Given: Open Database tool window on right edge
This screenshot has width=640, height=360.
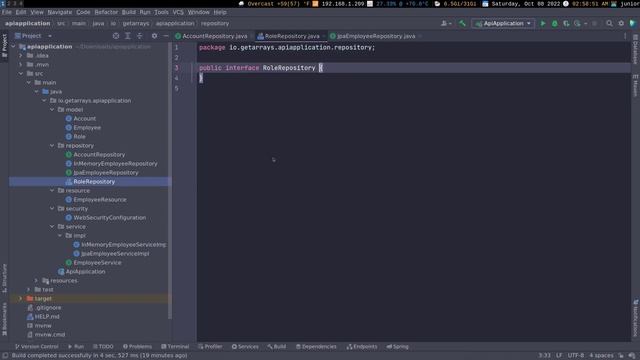Looking at the screenshot, I should tap(635, 49).
